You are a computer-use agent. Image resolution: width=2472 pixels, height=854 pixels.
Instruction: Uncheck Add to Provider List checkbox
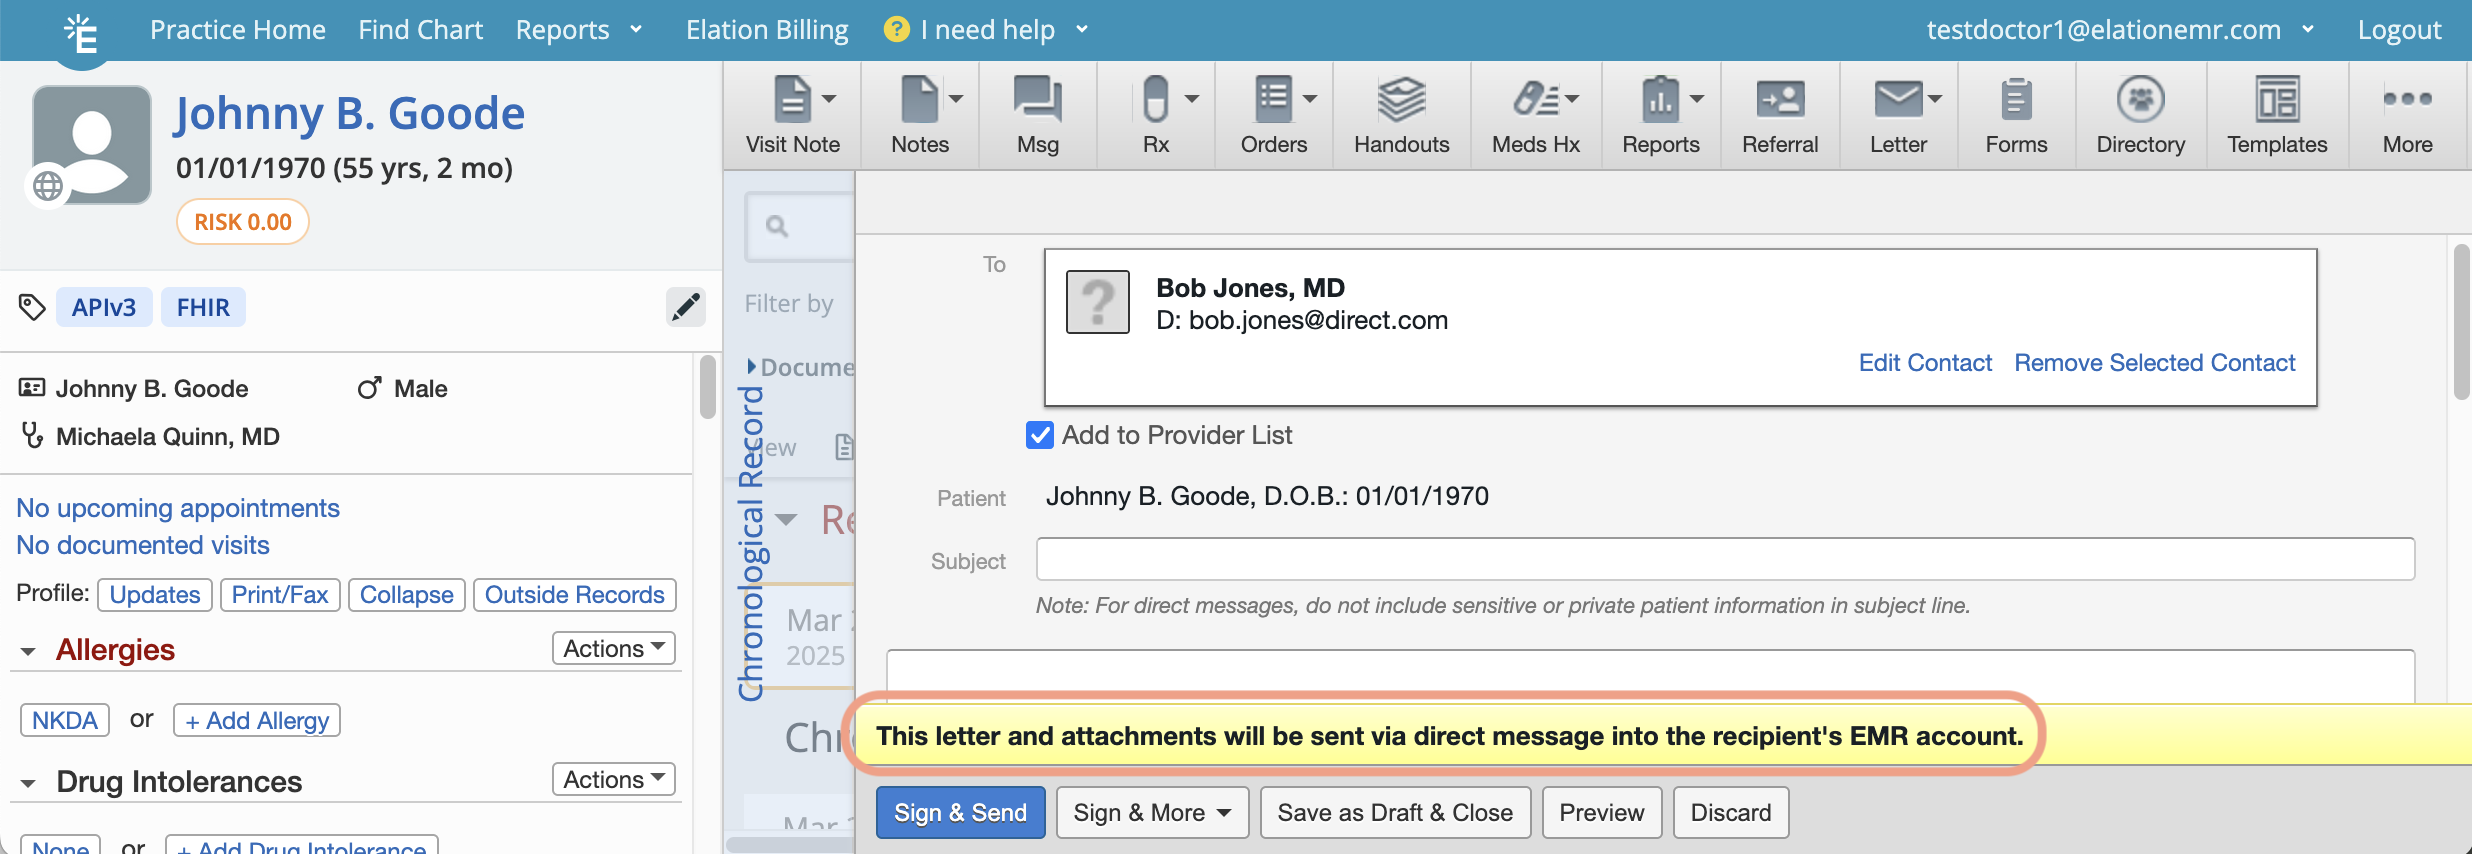1039,435
